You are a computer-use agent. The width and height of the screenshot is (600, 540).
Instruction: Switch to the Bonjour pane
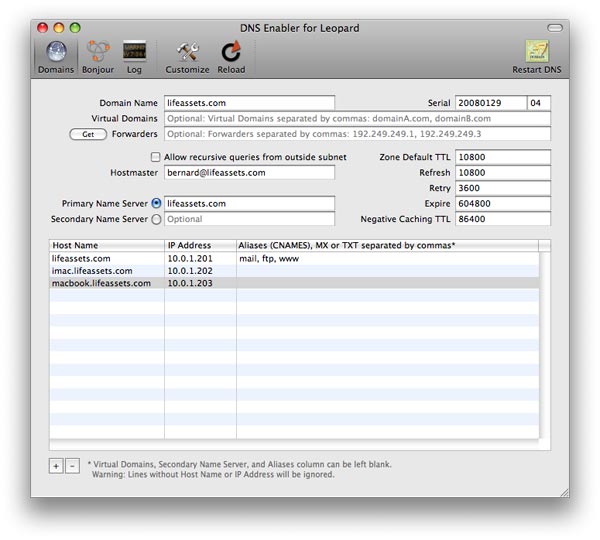point(97,56)
